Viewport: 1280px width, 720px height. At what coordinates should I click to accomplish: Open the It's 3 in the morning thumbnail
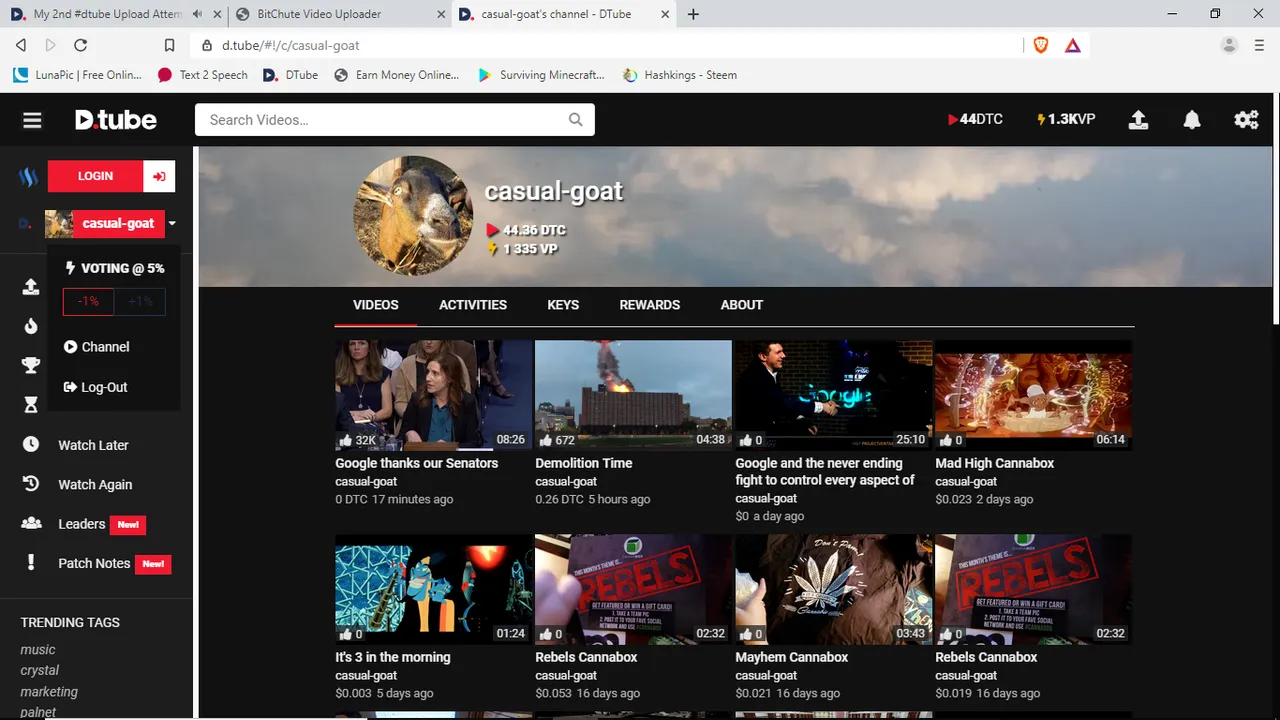tap(434, 589)
